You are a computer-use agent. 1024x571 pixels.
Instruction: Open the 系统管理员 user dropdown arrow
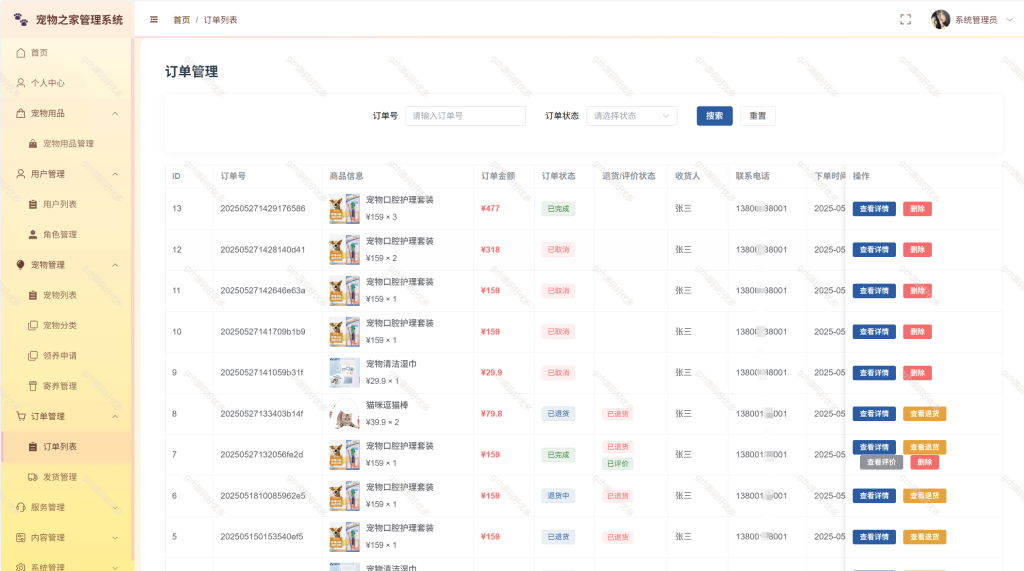pyautogui.click(x=1010, y=20)
